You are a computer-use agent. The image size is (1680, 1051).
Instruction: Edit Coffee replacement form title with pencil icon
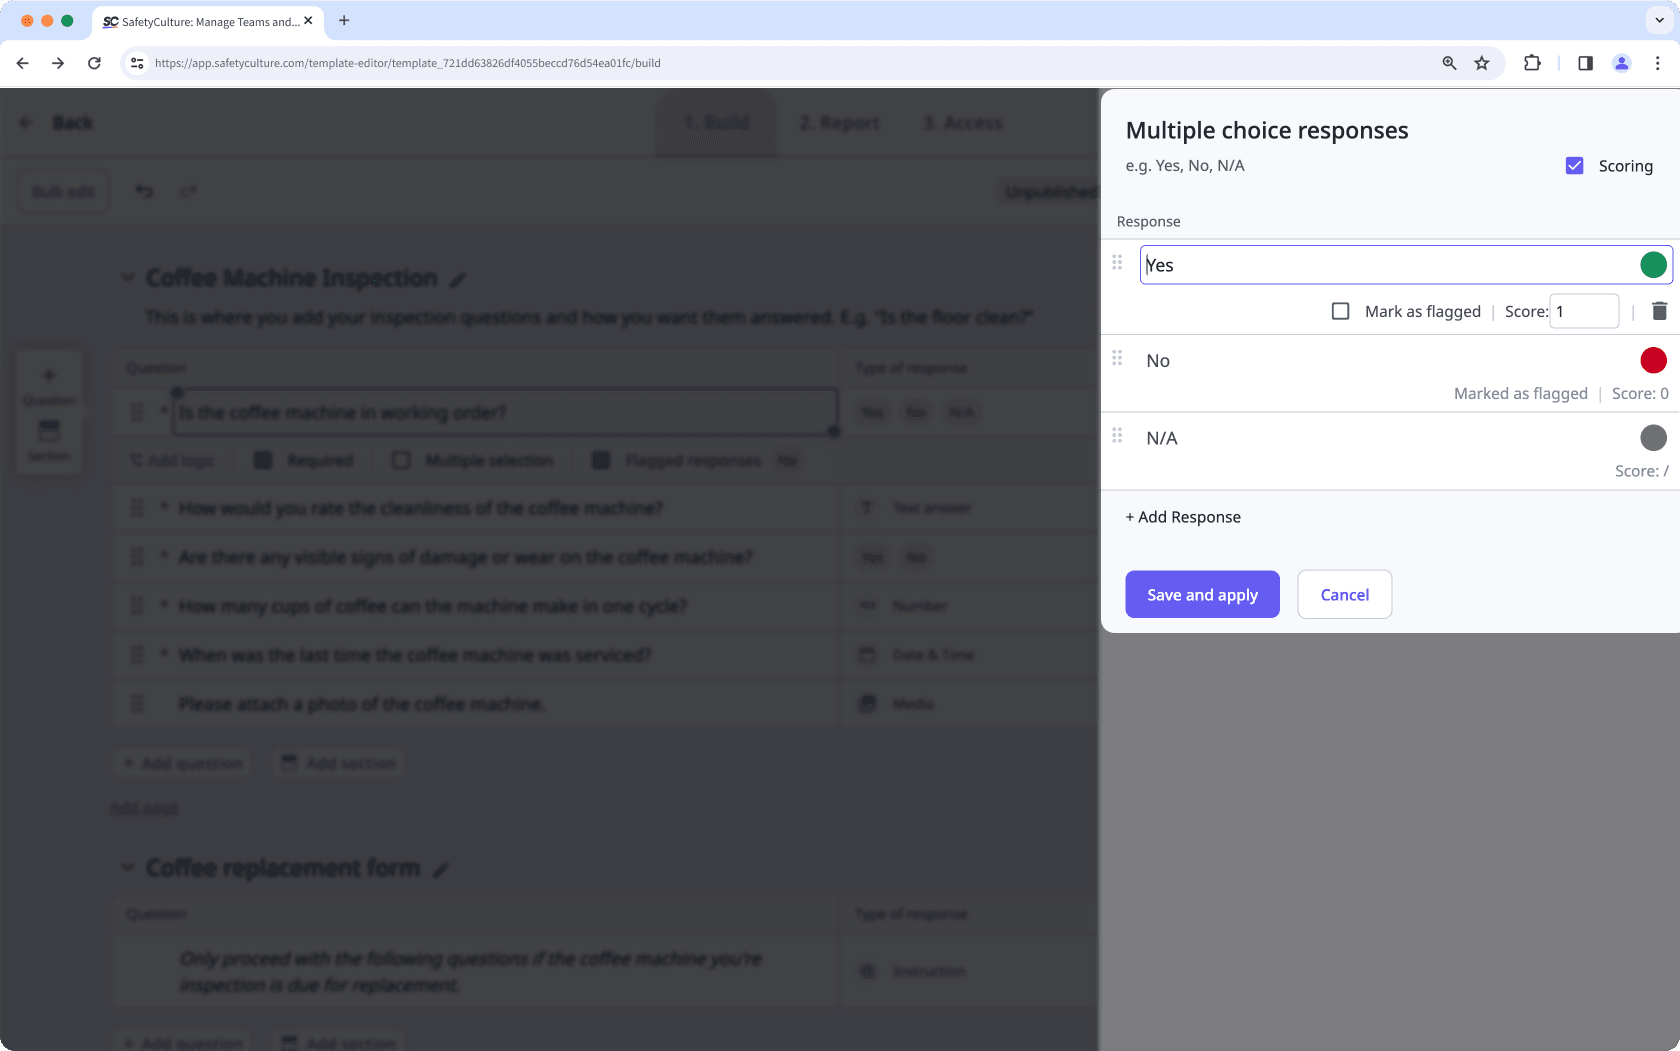tap(441, 869)
